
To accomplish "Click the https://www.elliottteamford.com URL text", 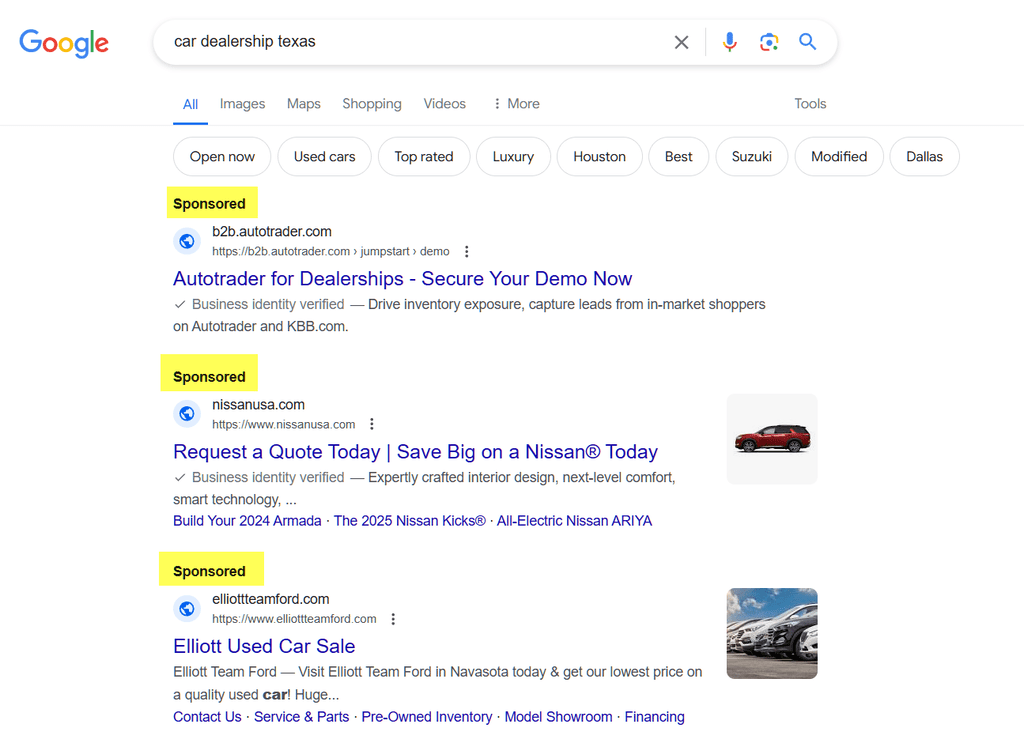I will (294, 619).
